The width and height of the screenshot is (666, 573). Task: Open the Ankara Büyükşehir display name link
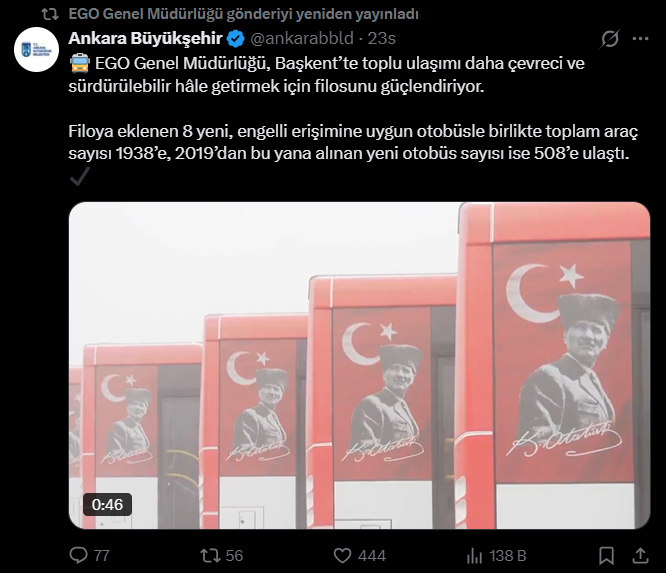click(x=145, y=38)
